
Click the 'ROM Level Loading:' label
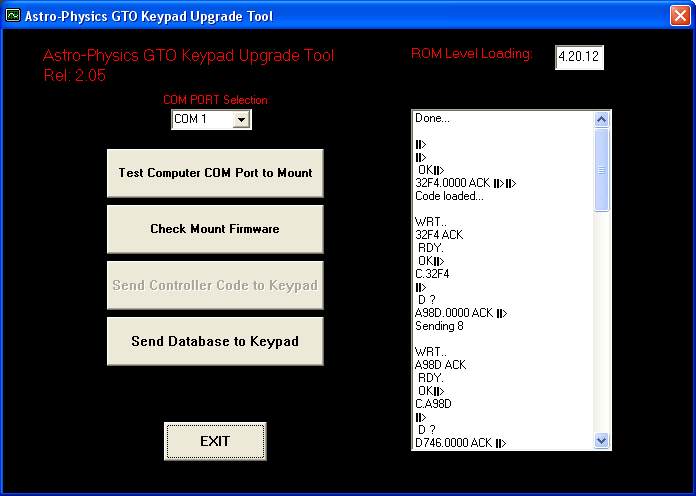[471, 54]
